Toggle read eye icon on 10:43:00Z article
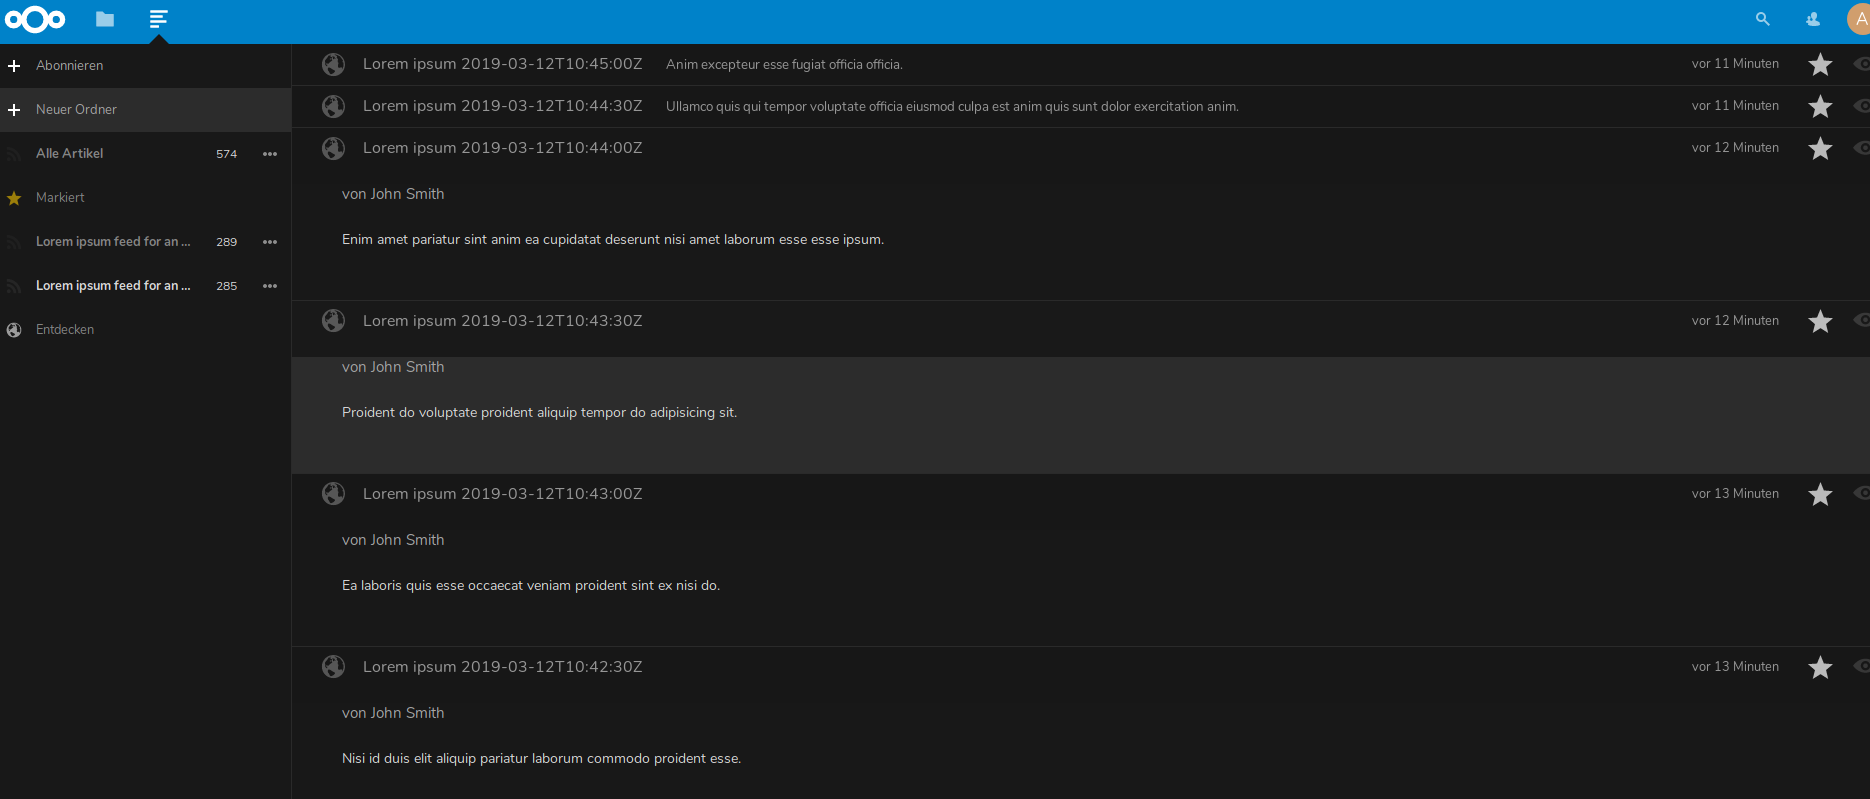The image size is (1870, 799). 1861,493
